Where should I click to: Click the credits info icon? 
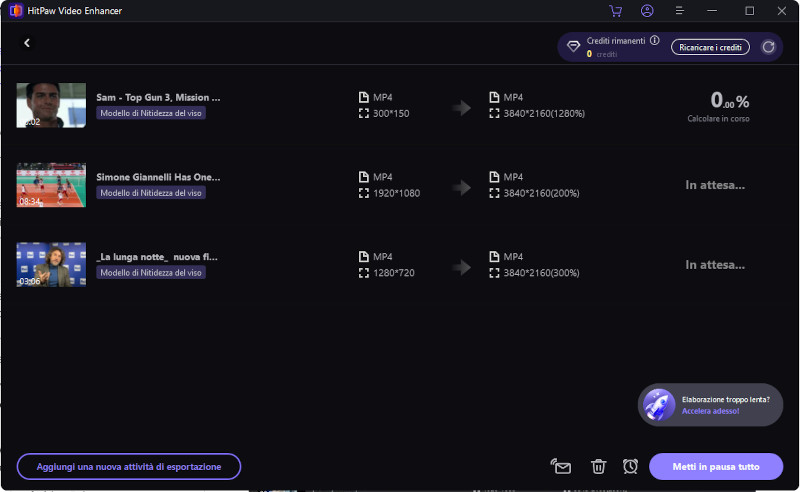[x=654, y=41]
